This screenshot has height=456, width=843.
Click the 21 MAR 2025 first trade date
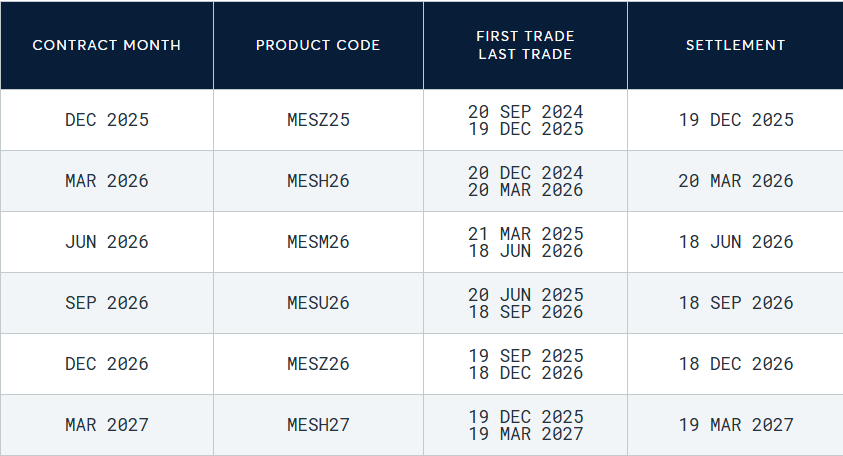[525, 234]
